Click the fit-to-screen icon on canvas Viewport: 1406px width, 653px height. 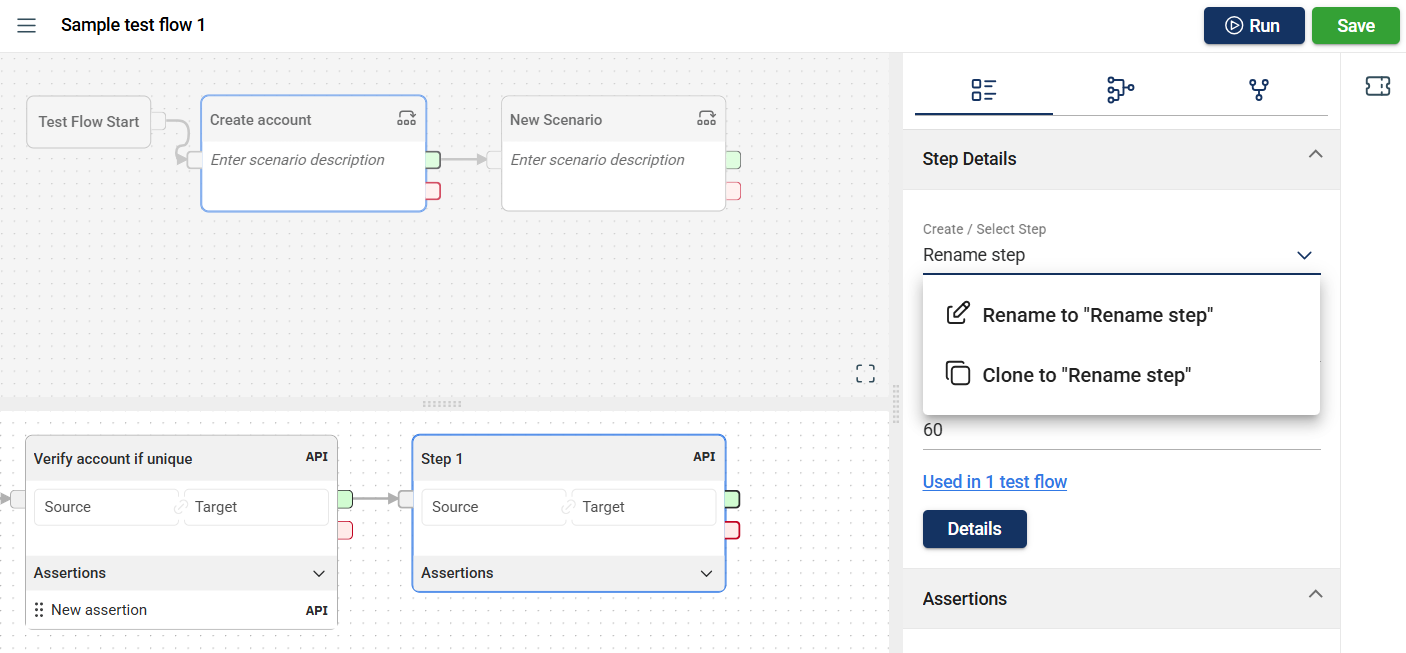[x=865, y=374]
